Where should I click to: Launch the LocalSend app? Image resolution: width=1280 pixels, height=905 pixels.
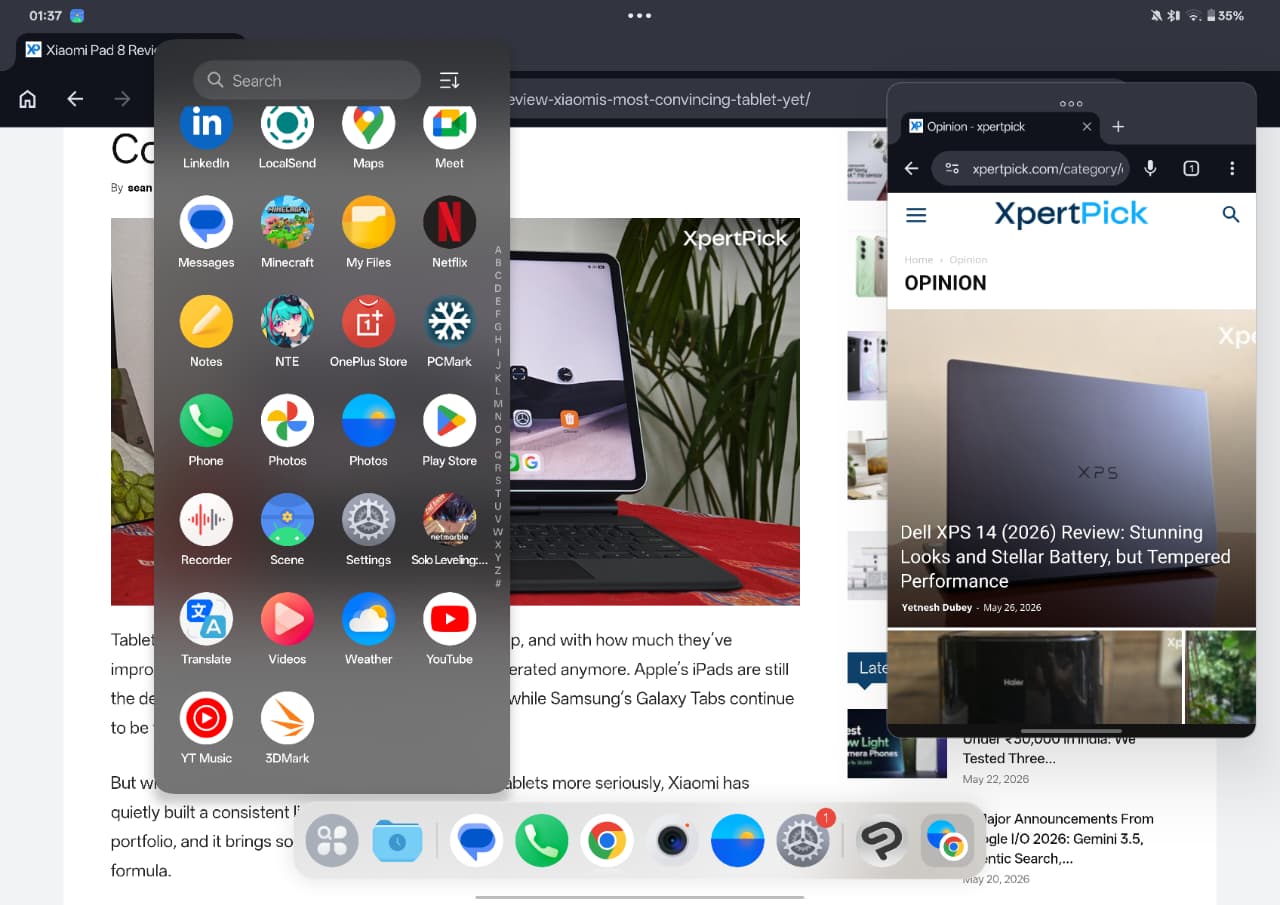287,124
